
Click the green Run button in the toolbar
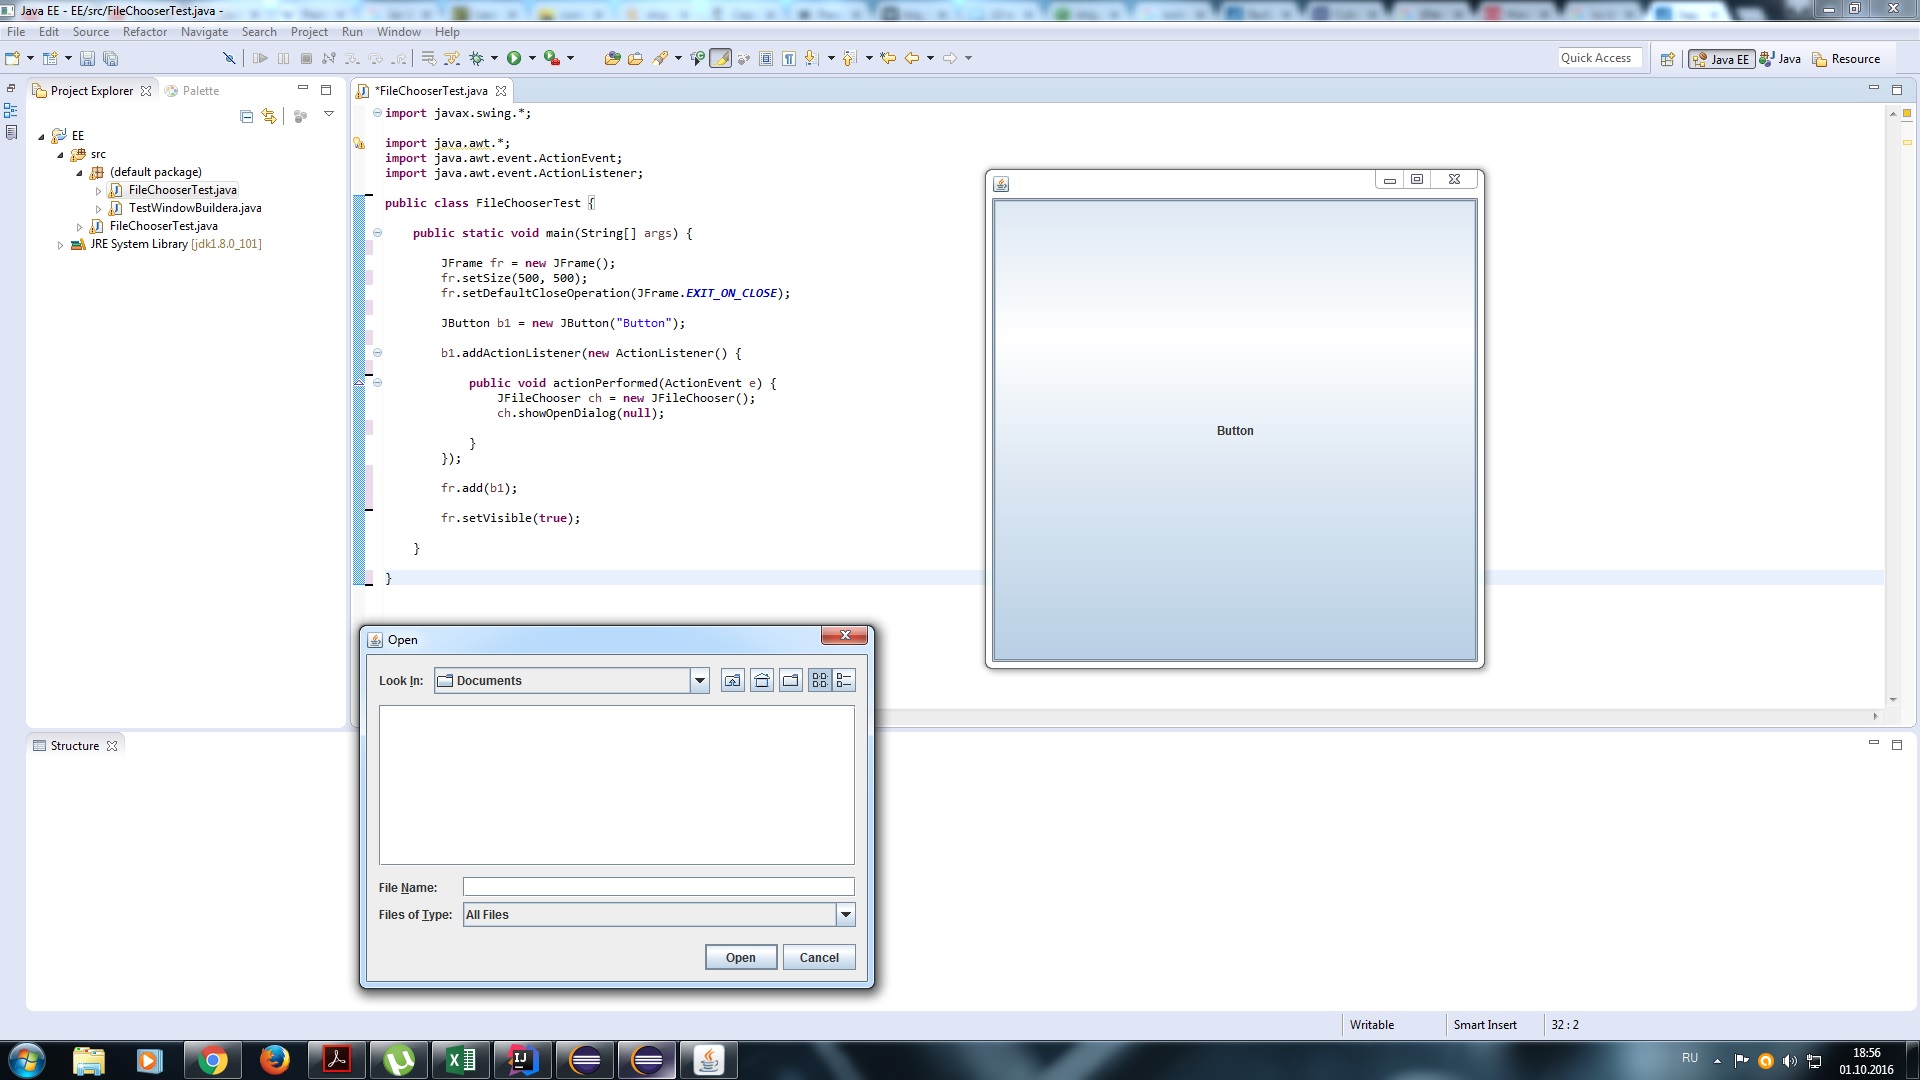(x=513, y=58)
